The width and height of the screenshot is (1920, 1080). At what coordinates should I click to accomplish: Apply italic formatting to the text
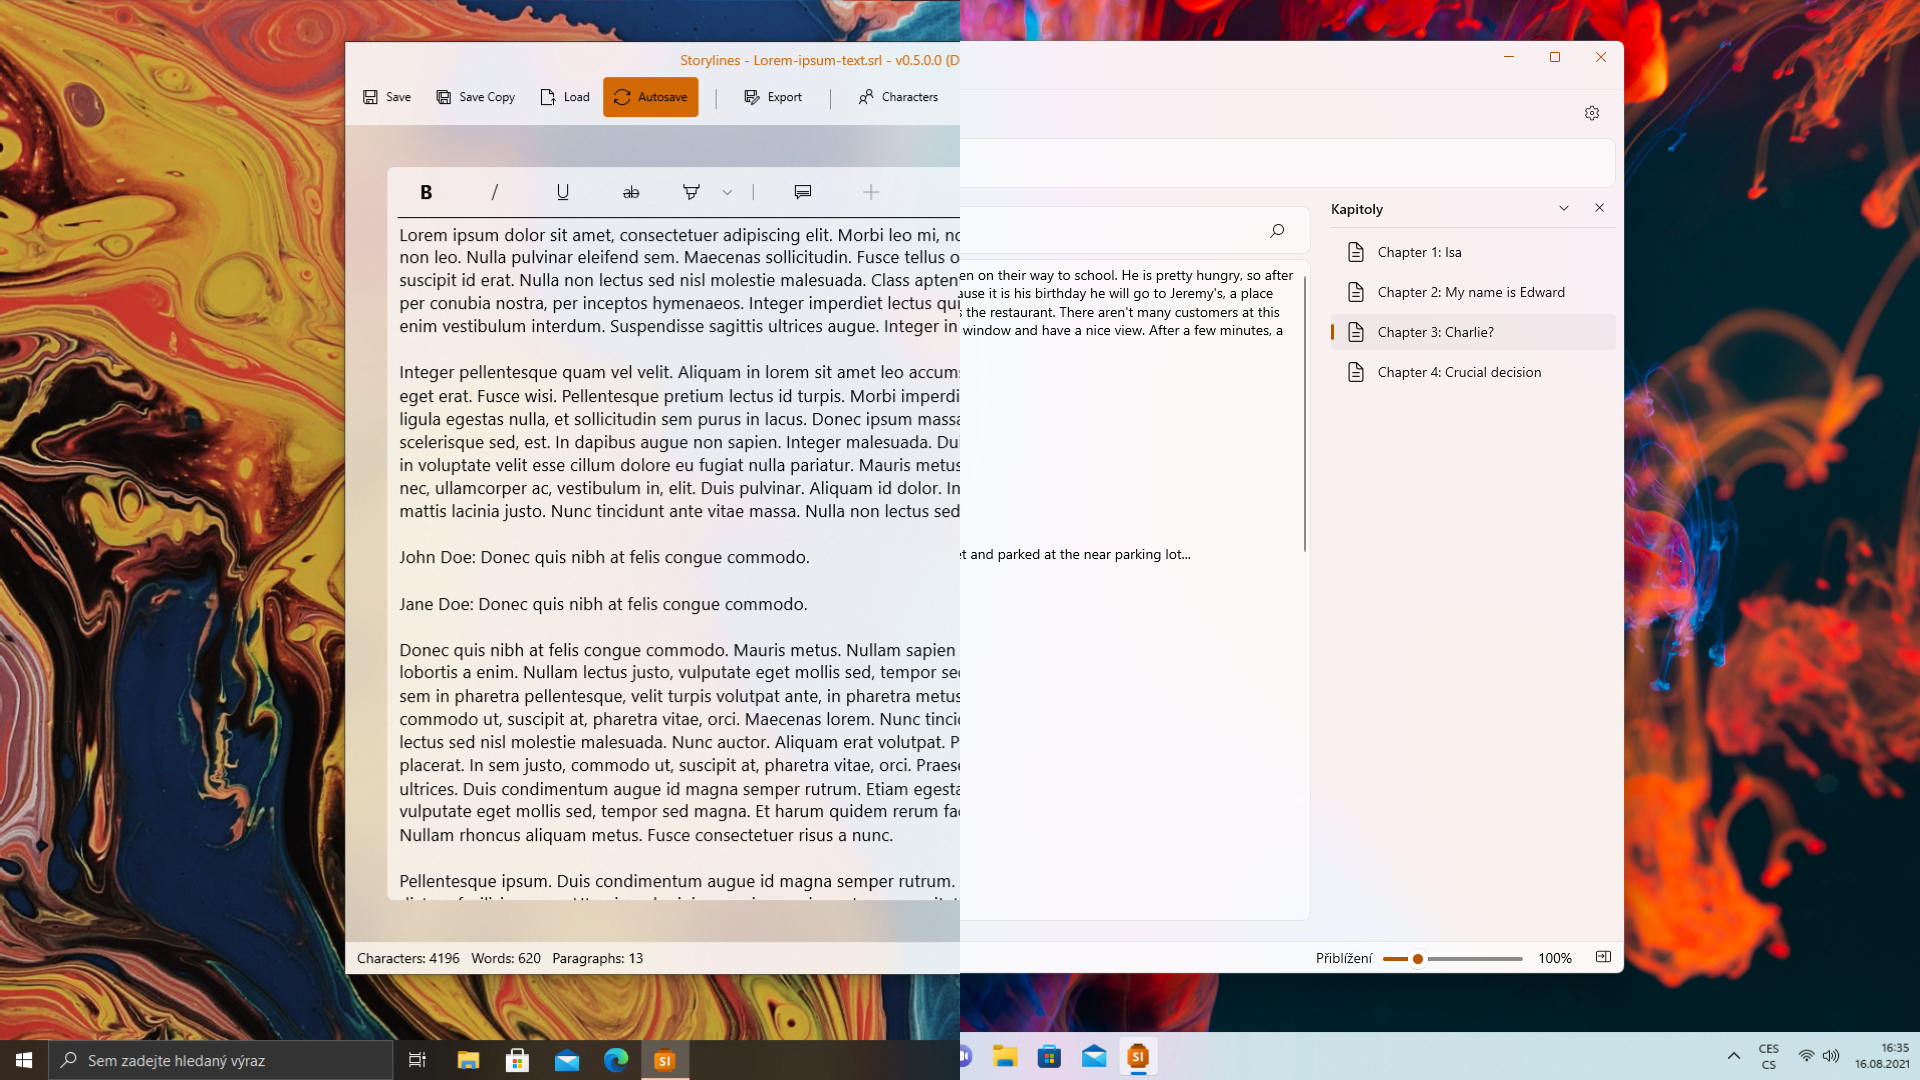coord(494,192)
